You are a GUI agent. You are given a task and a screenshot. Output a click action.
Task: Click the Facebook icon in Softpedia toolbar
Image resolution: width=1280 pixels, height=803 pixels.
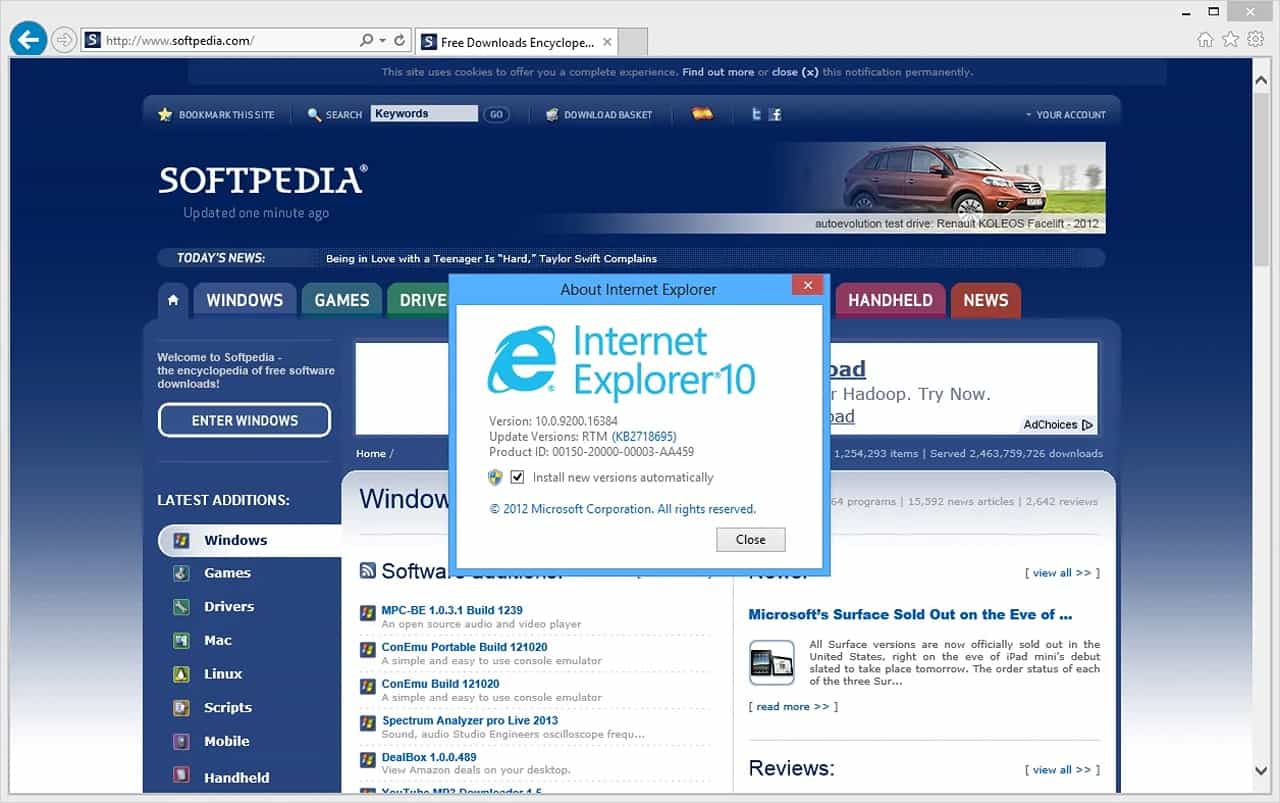775,115
